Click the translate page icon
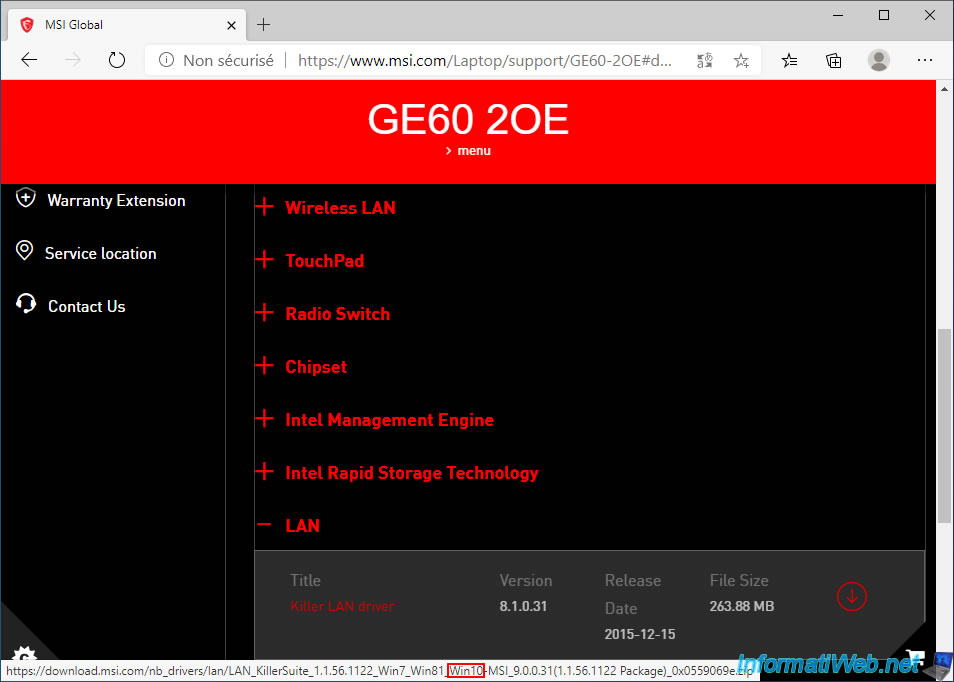 (x=705, y=60)
